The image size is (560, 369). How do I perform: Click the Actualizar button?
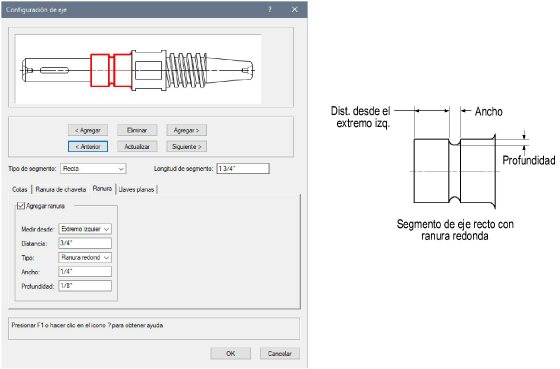[x=137, y=146]
